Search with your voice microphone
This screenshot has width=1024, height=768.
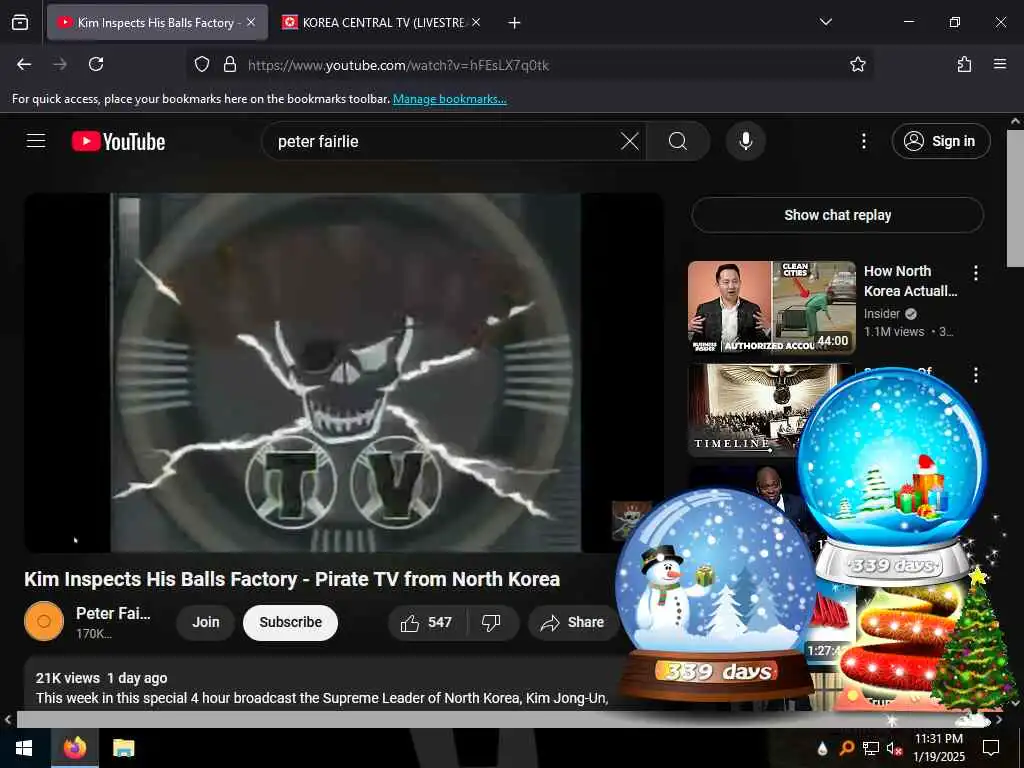point(745,141)
